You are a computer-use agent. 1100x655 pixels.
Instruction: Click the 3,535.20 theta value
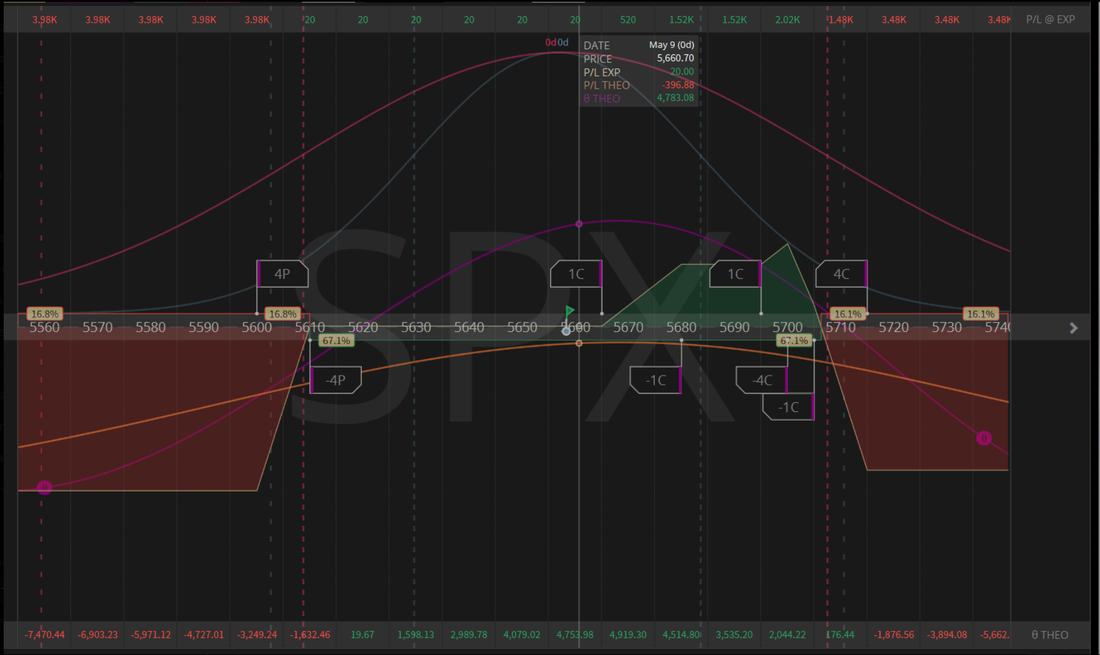coord(734,635)
